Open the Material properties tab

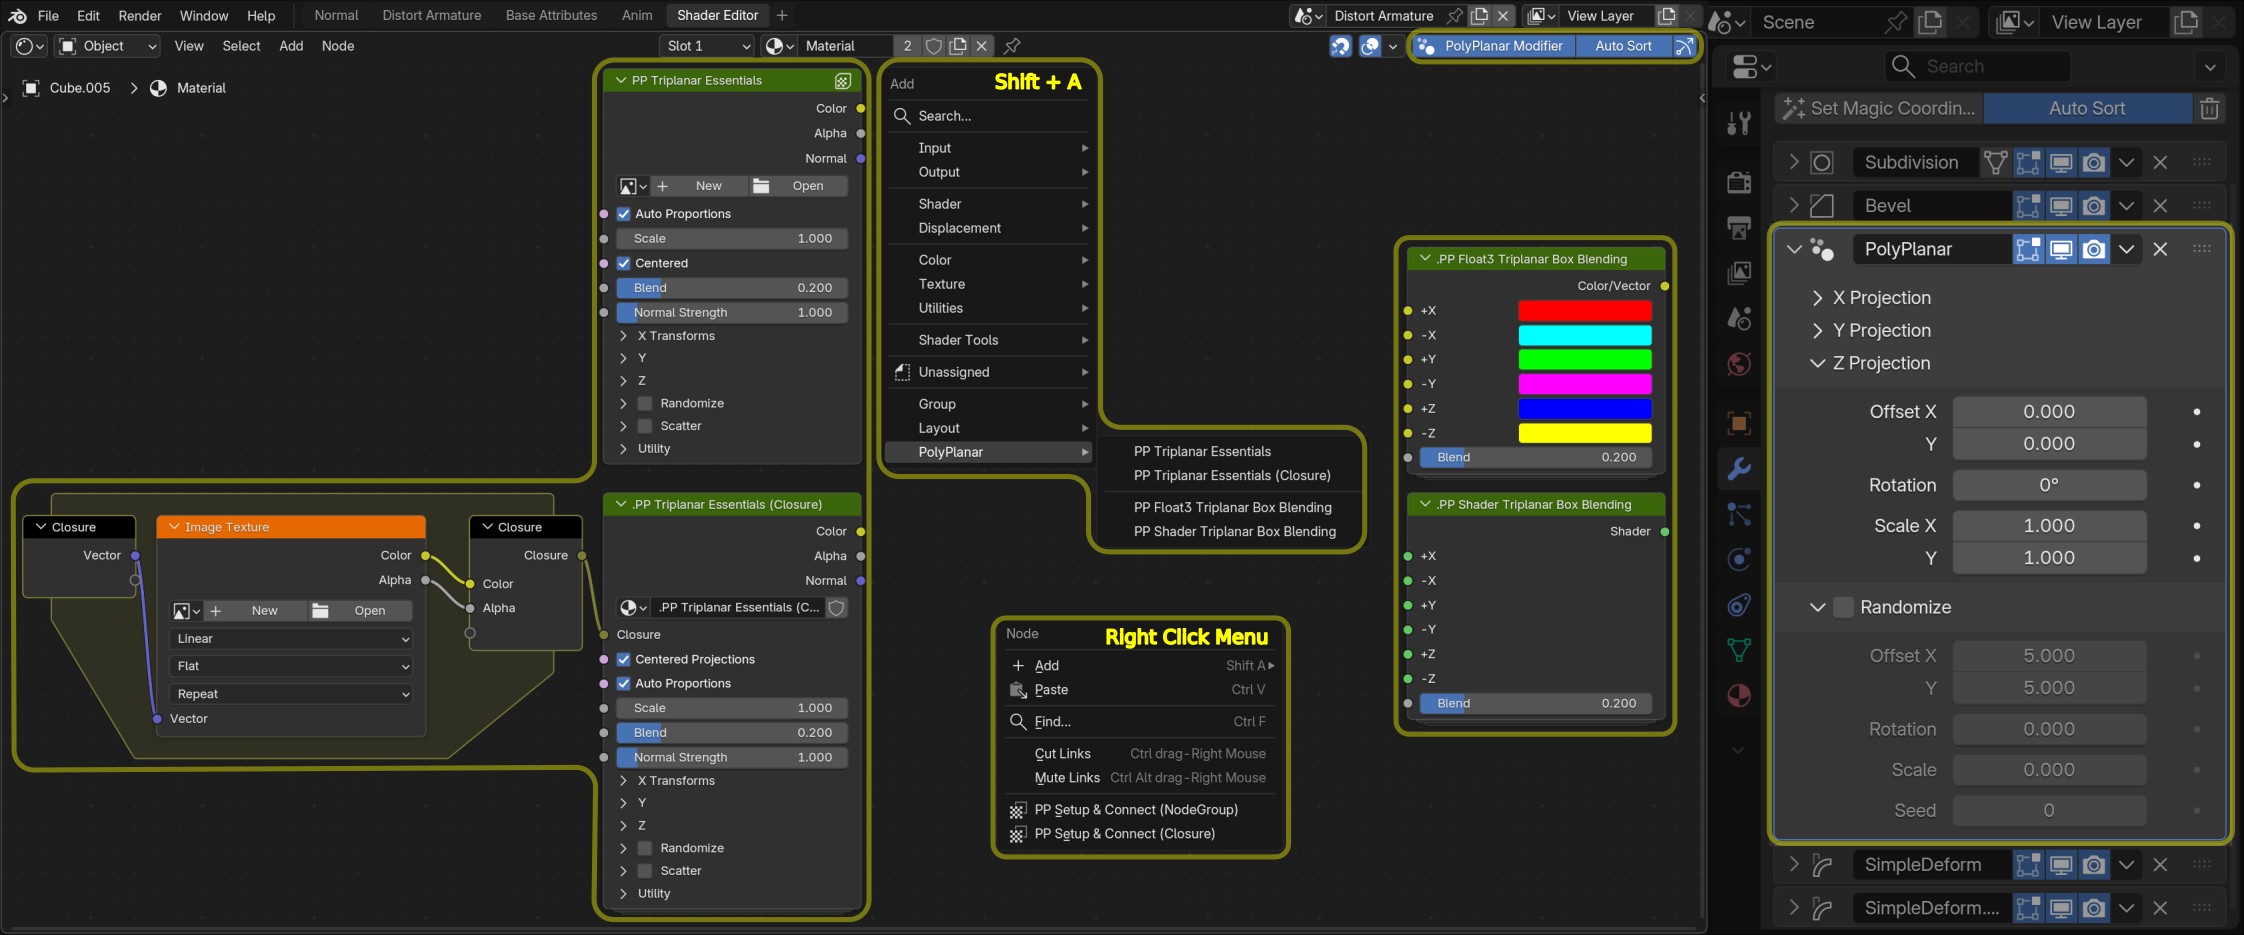1739,696
